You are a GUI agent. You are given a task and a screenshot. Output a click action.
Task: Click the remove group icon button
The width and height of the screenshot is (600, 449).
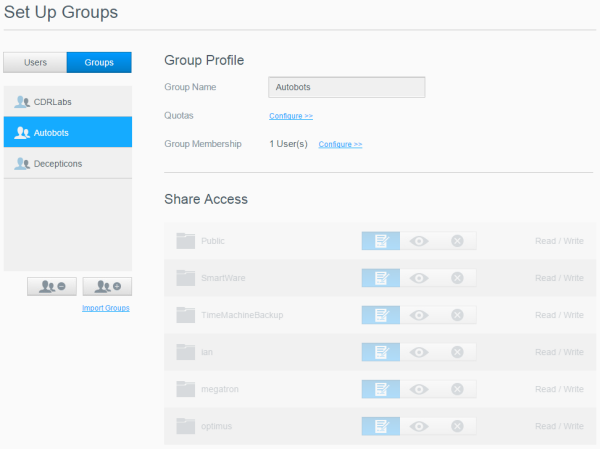[52, 286]
